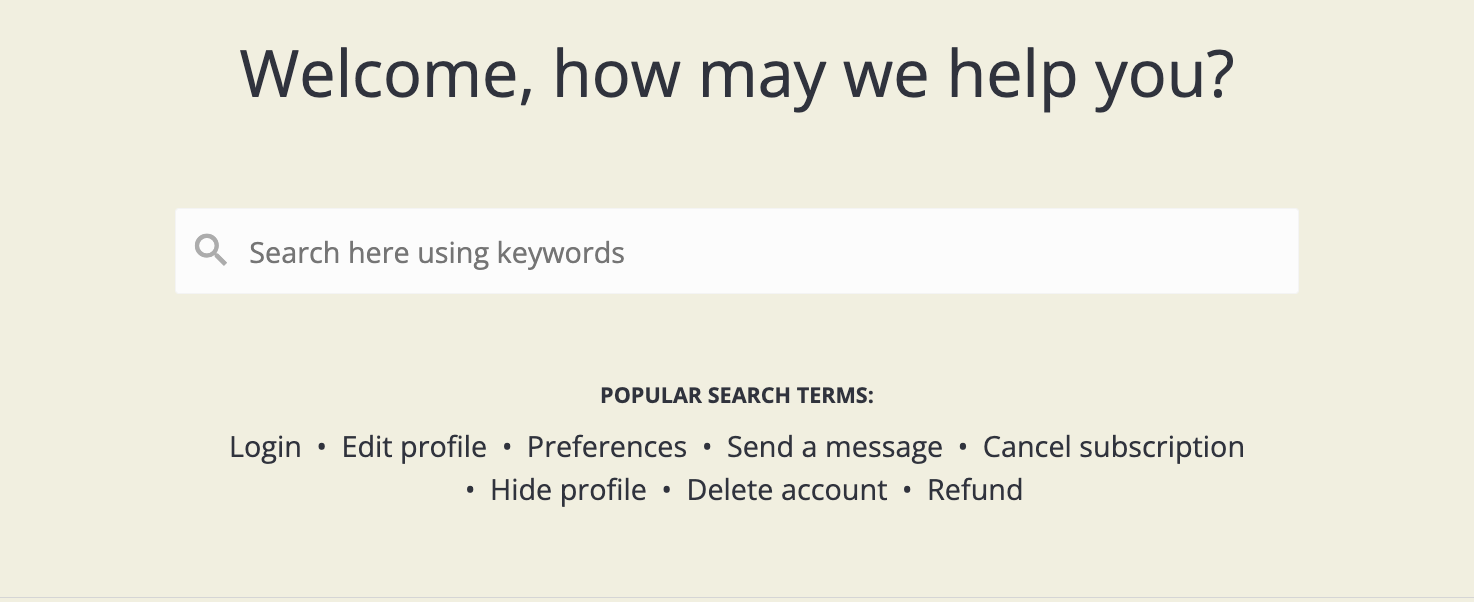
Task: Choose the Preferences popular search link
Action: pyautogui.click(x=607, y=447)
